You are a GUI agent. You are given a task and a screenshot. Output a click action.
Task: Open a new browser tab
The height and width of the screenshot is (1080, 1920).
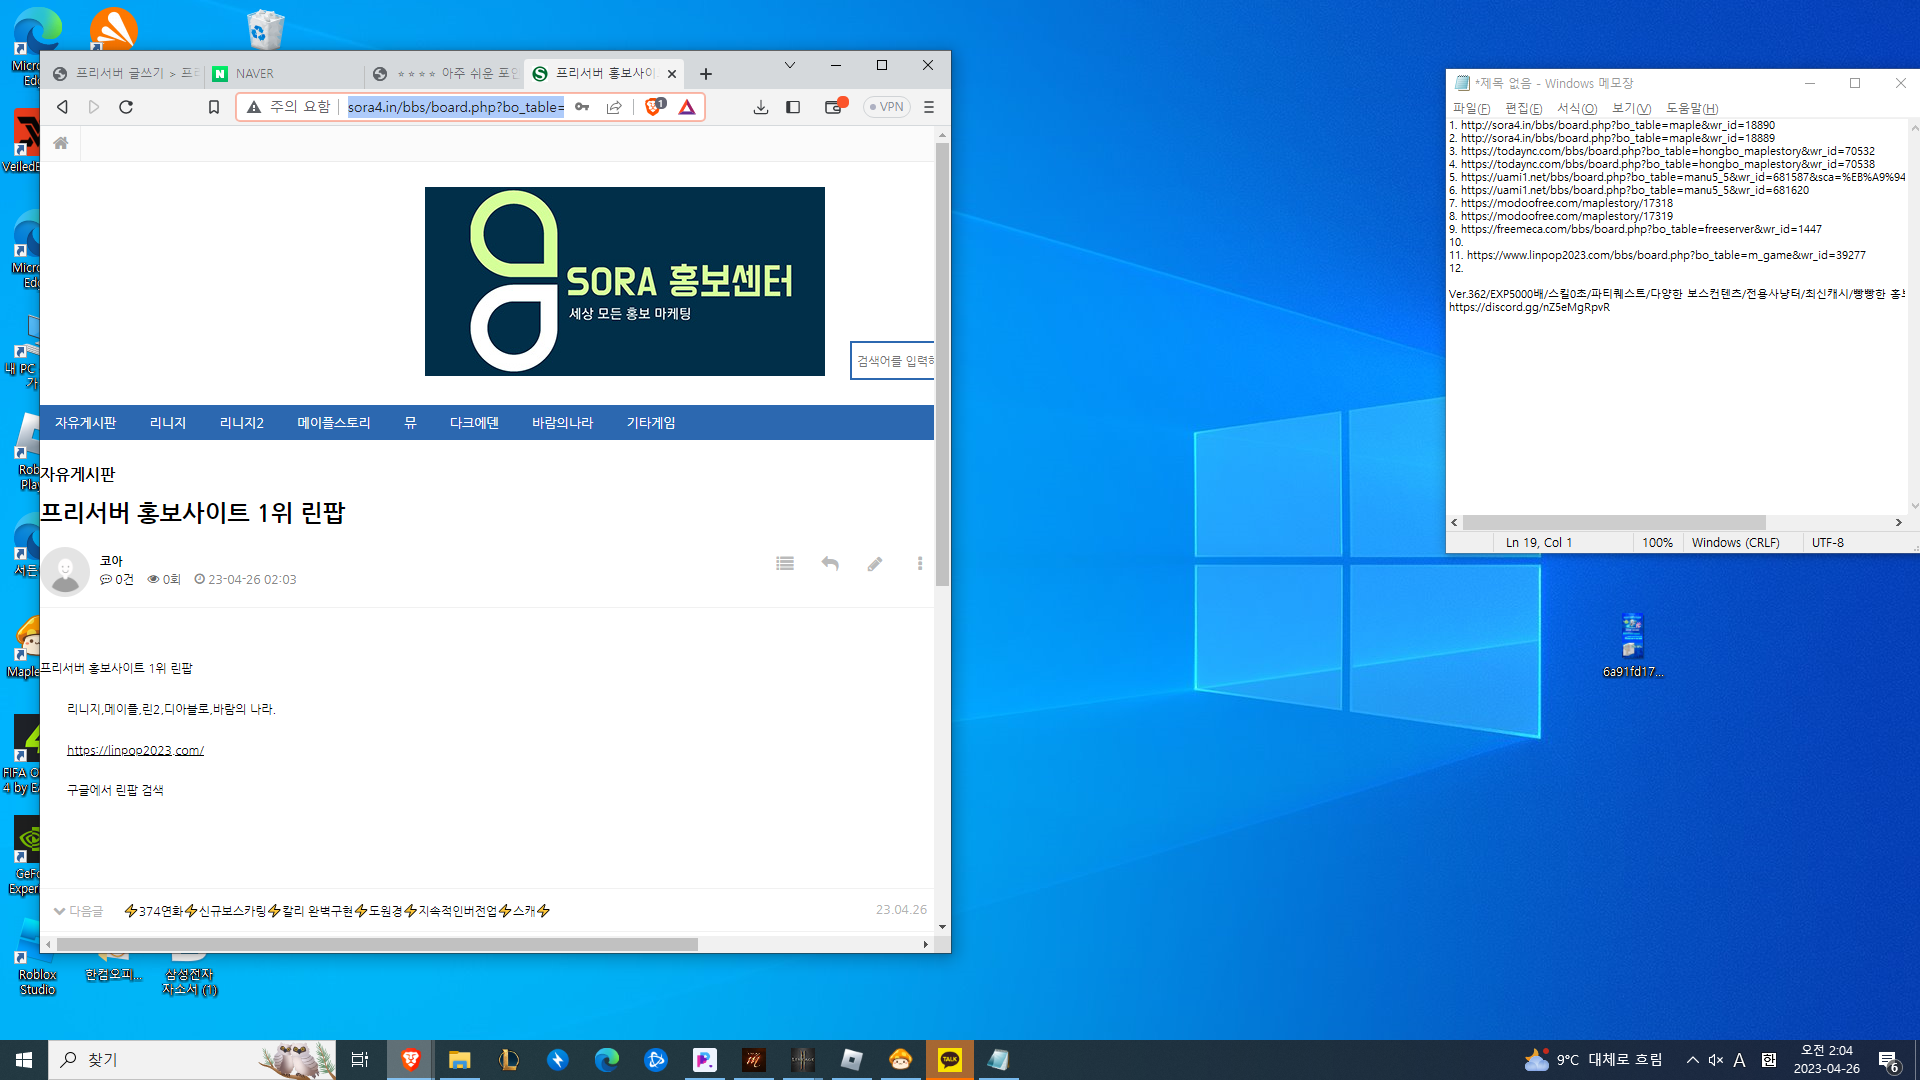(x=706, y=74)
